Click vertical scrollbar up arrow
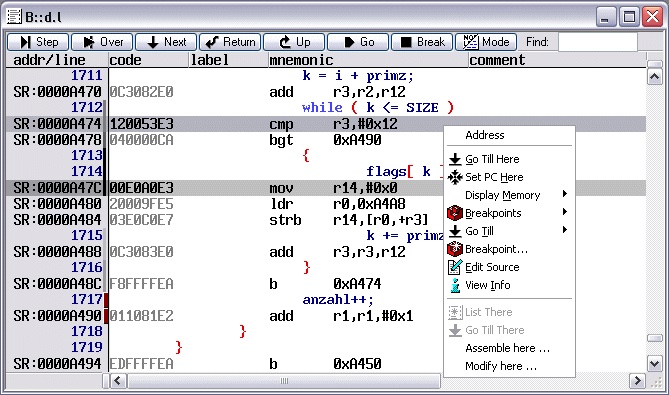The image size is (669, 395). pyautogui.click(x=654, y=77)
